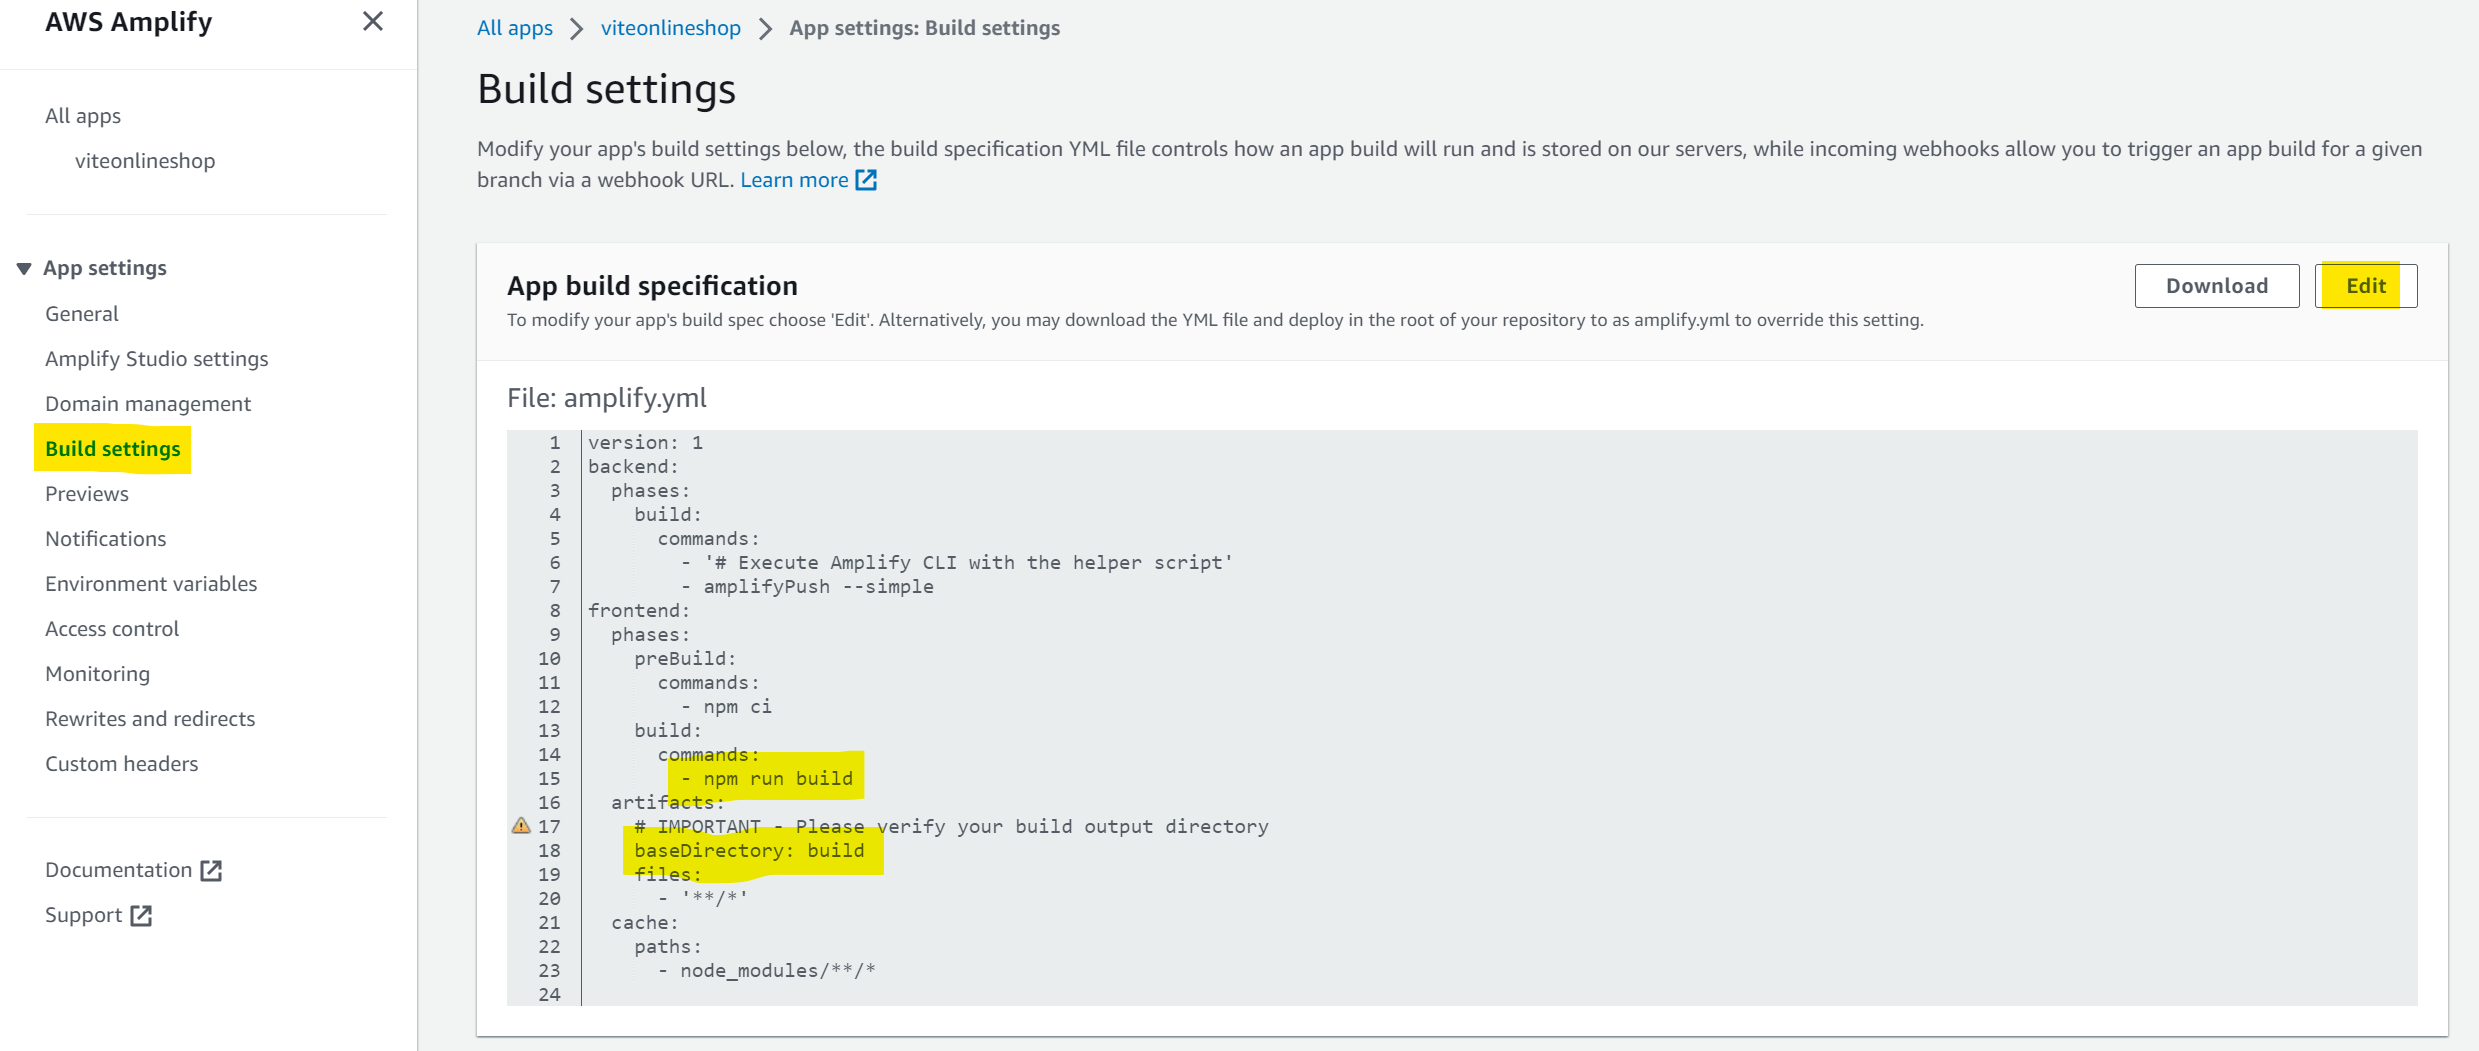Click the warning icon on line 17
Viewport: 2479px width, 1051px height.
point(521,826)
